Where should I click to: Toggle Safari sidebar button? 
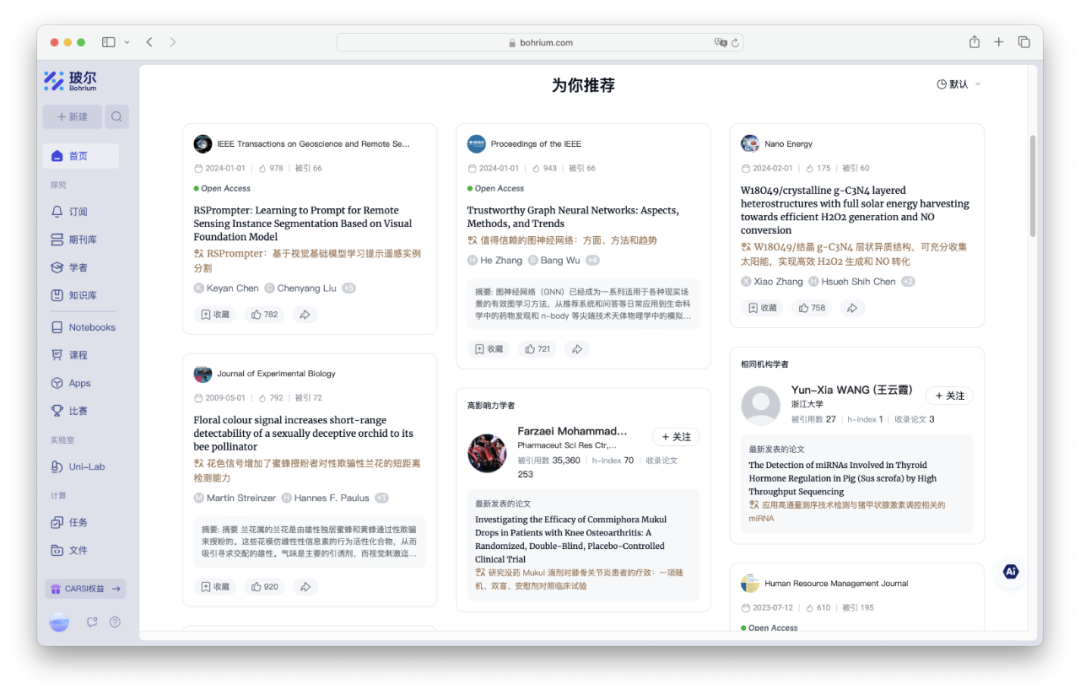(109, 42)
